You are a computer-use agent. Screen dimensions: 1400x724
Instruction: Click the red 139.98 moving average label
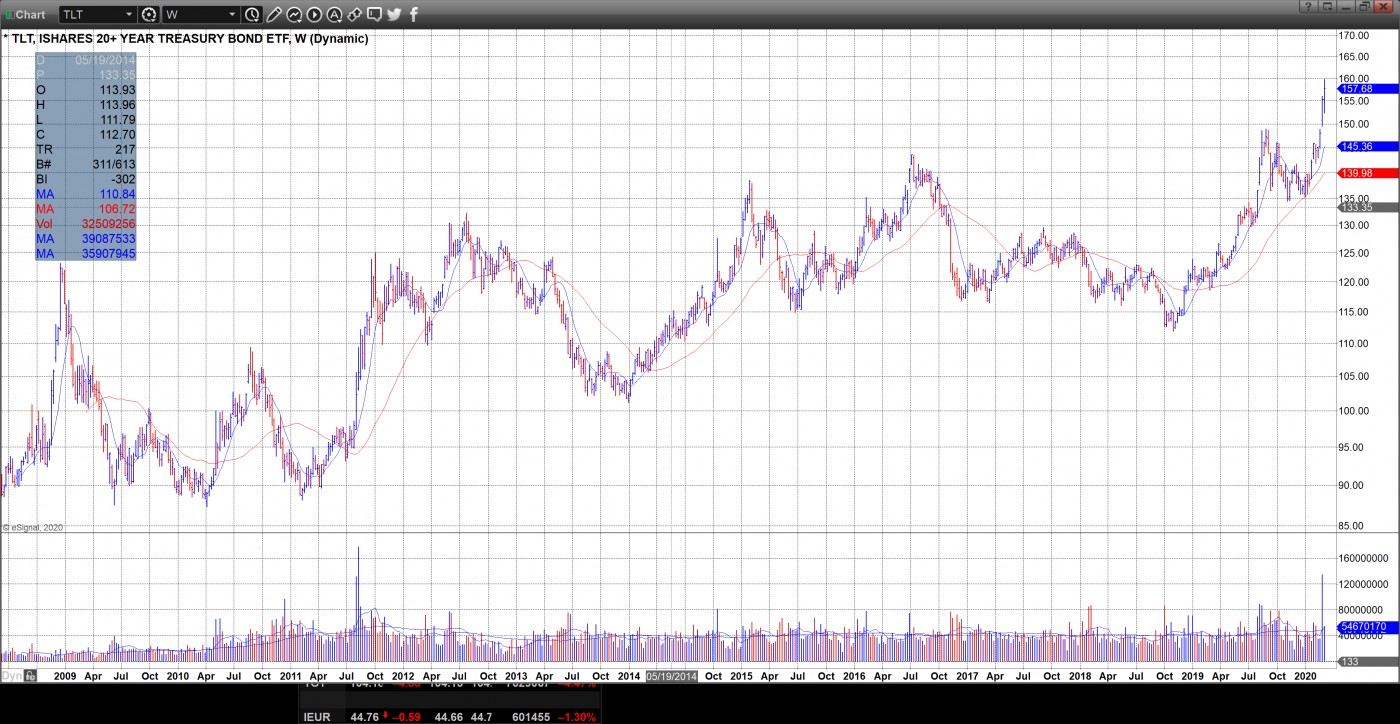click(x=1366, y=173)
